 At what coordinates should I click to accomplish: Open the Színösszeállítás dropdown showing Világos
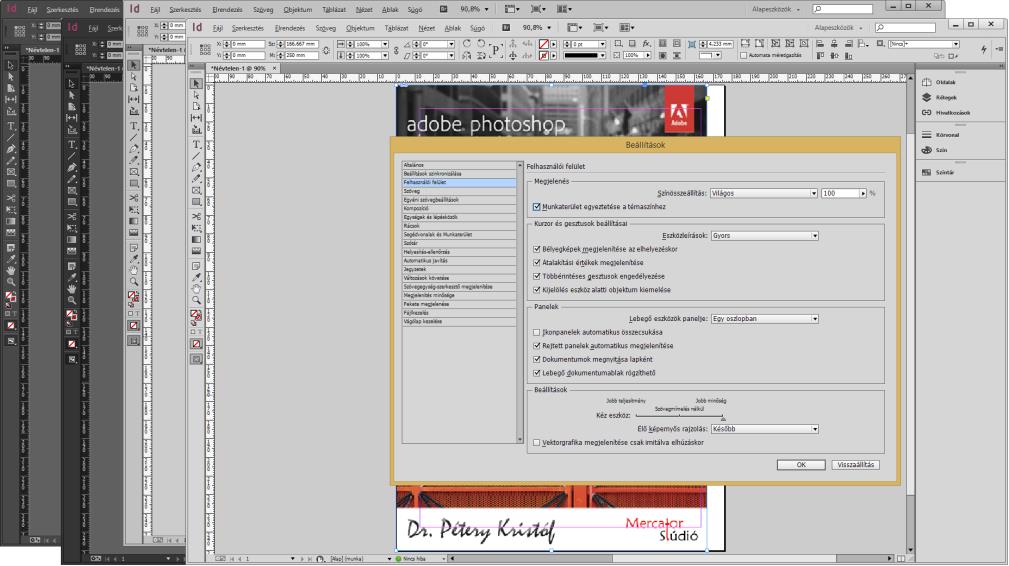pyautogui.click(x=764, y=193)
